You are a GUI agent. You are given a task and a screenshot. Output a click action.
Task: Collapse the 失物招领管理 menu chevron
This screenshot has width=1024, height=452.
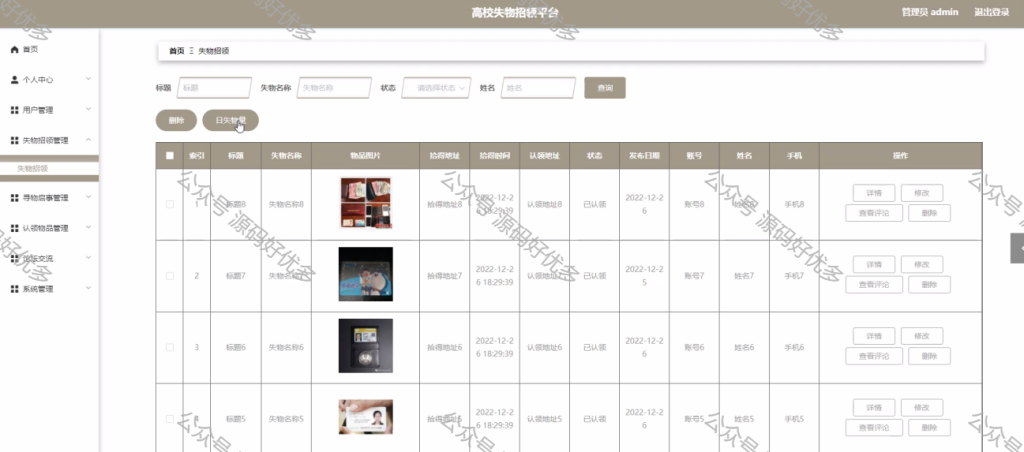pos(88,140)
